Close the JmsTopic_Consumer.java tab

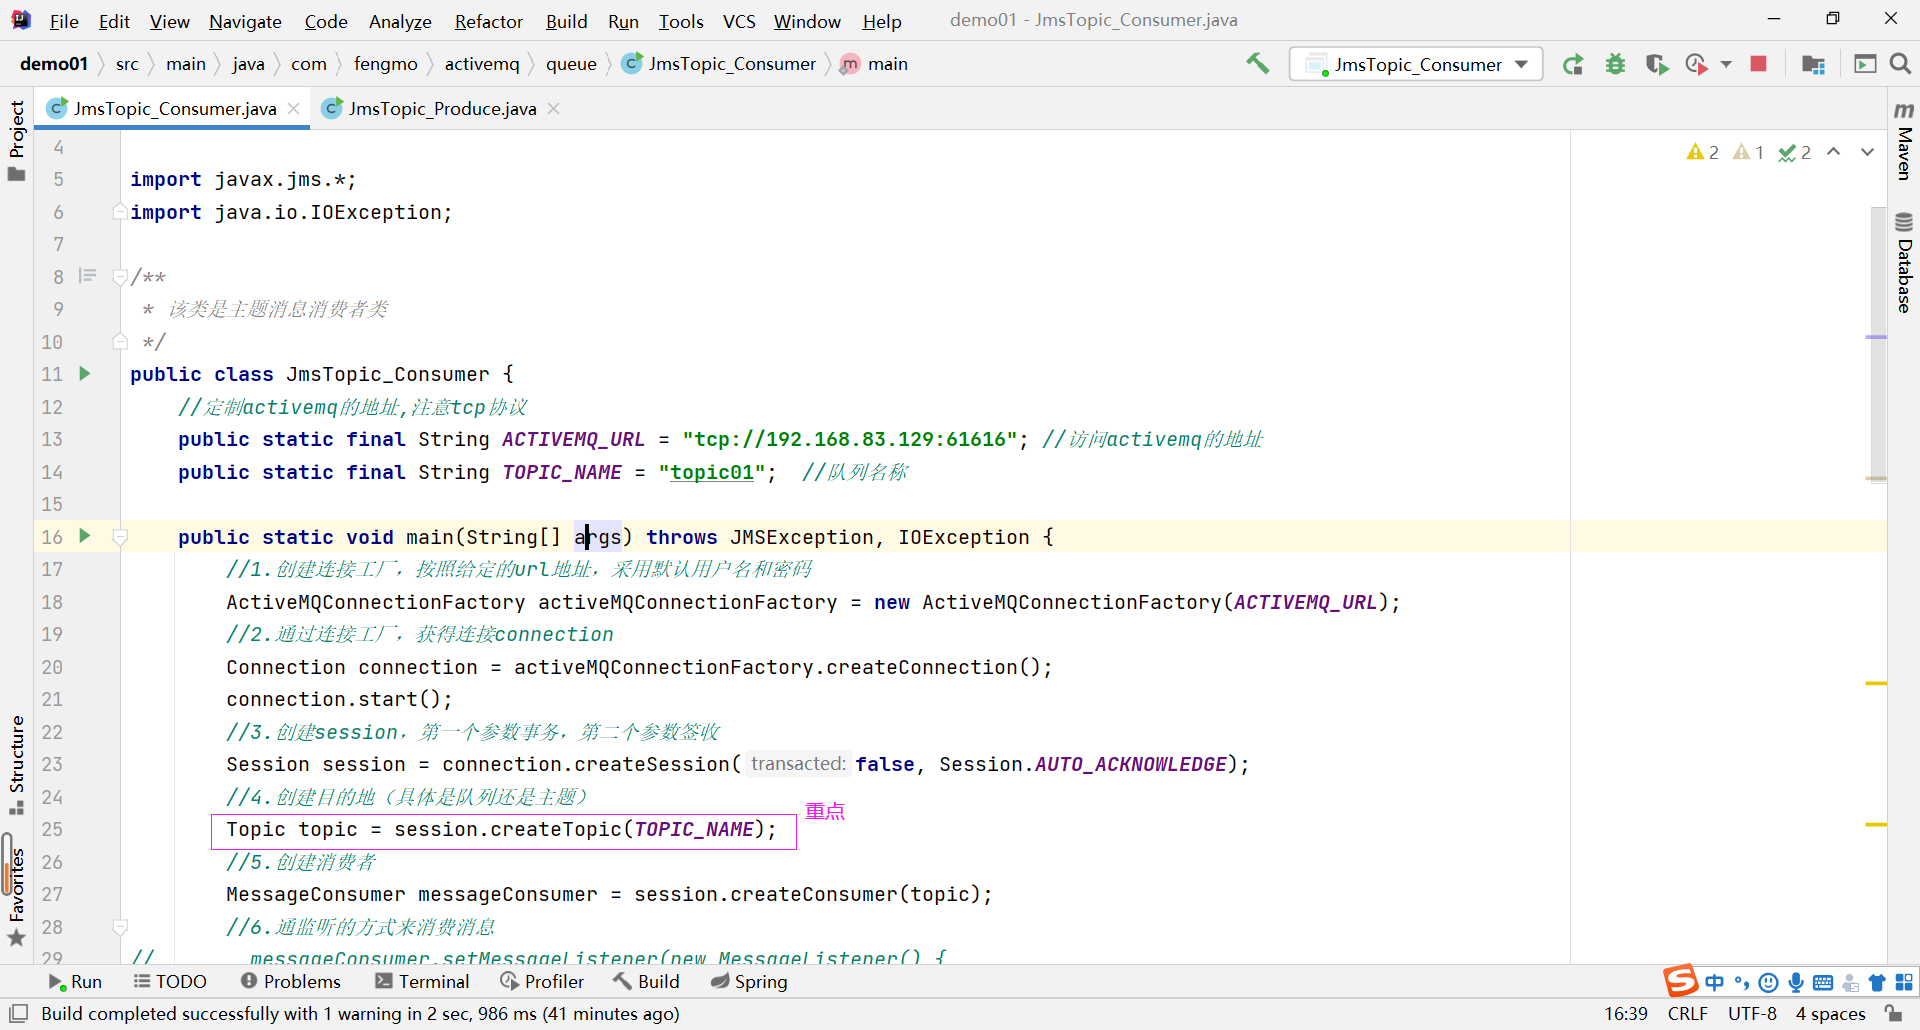294,108
